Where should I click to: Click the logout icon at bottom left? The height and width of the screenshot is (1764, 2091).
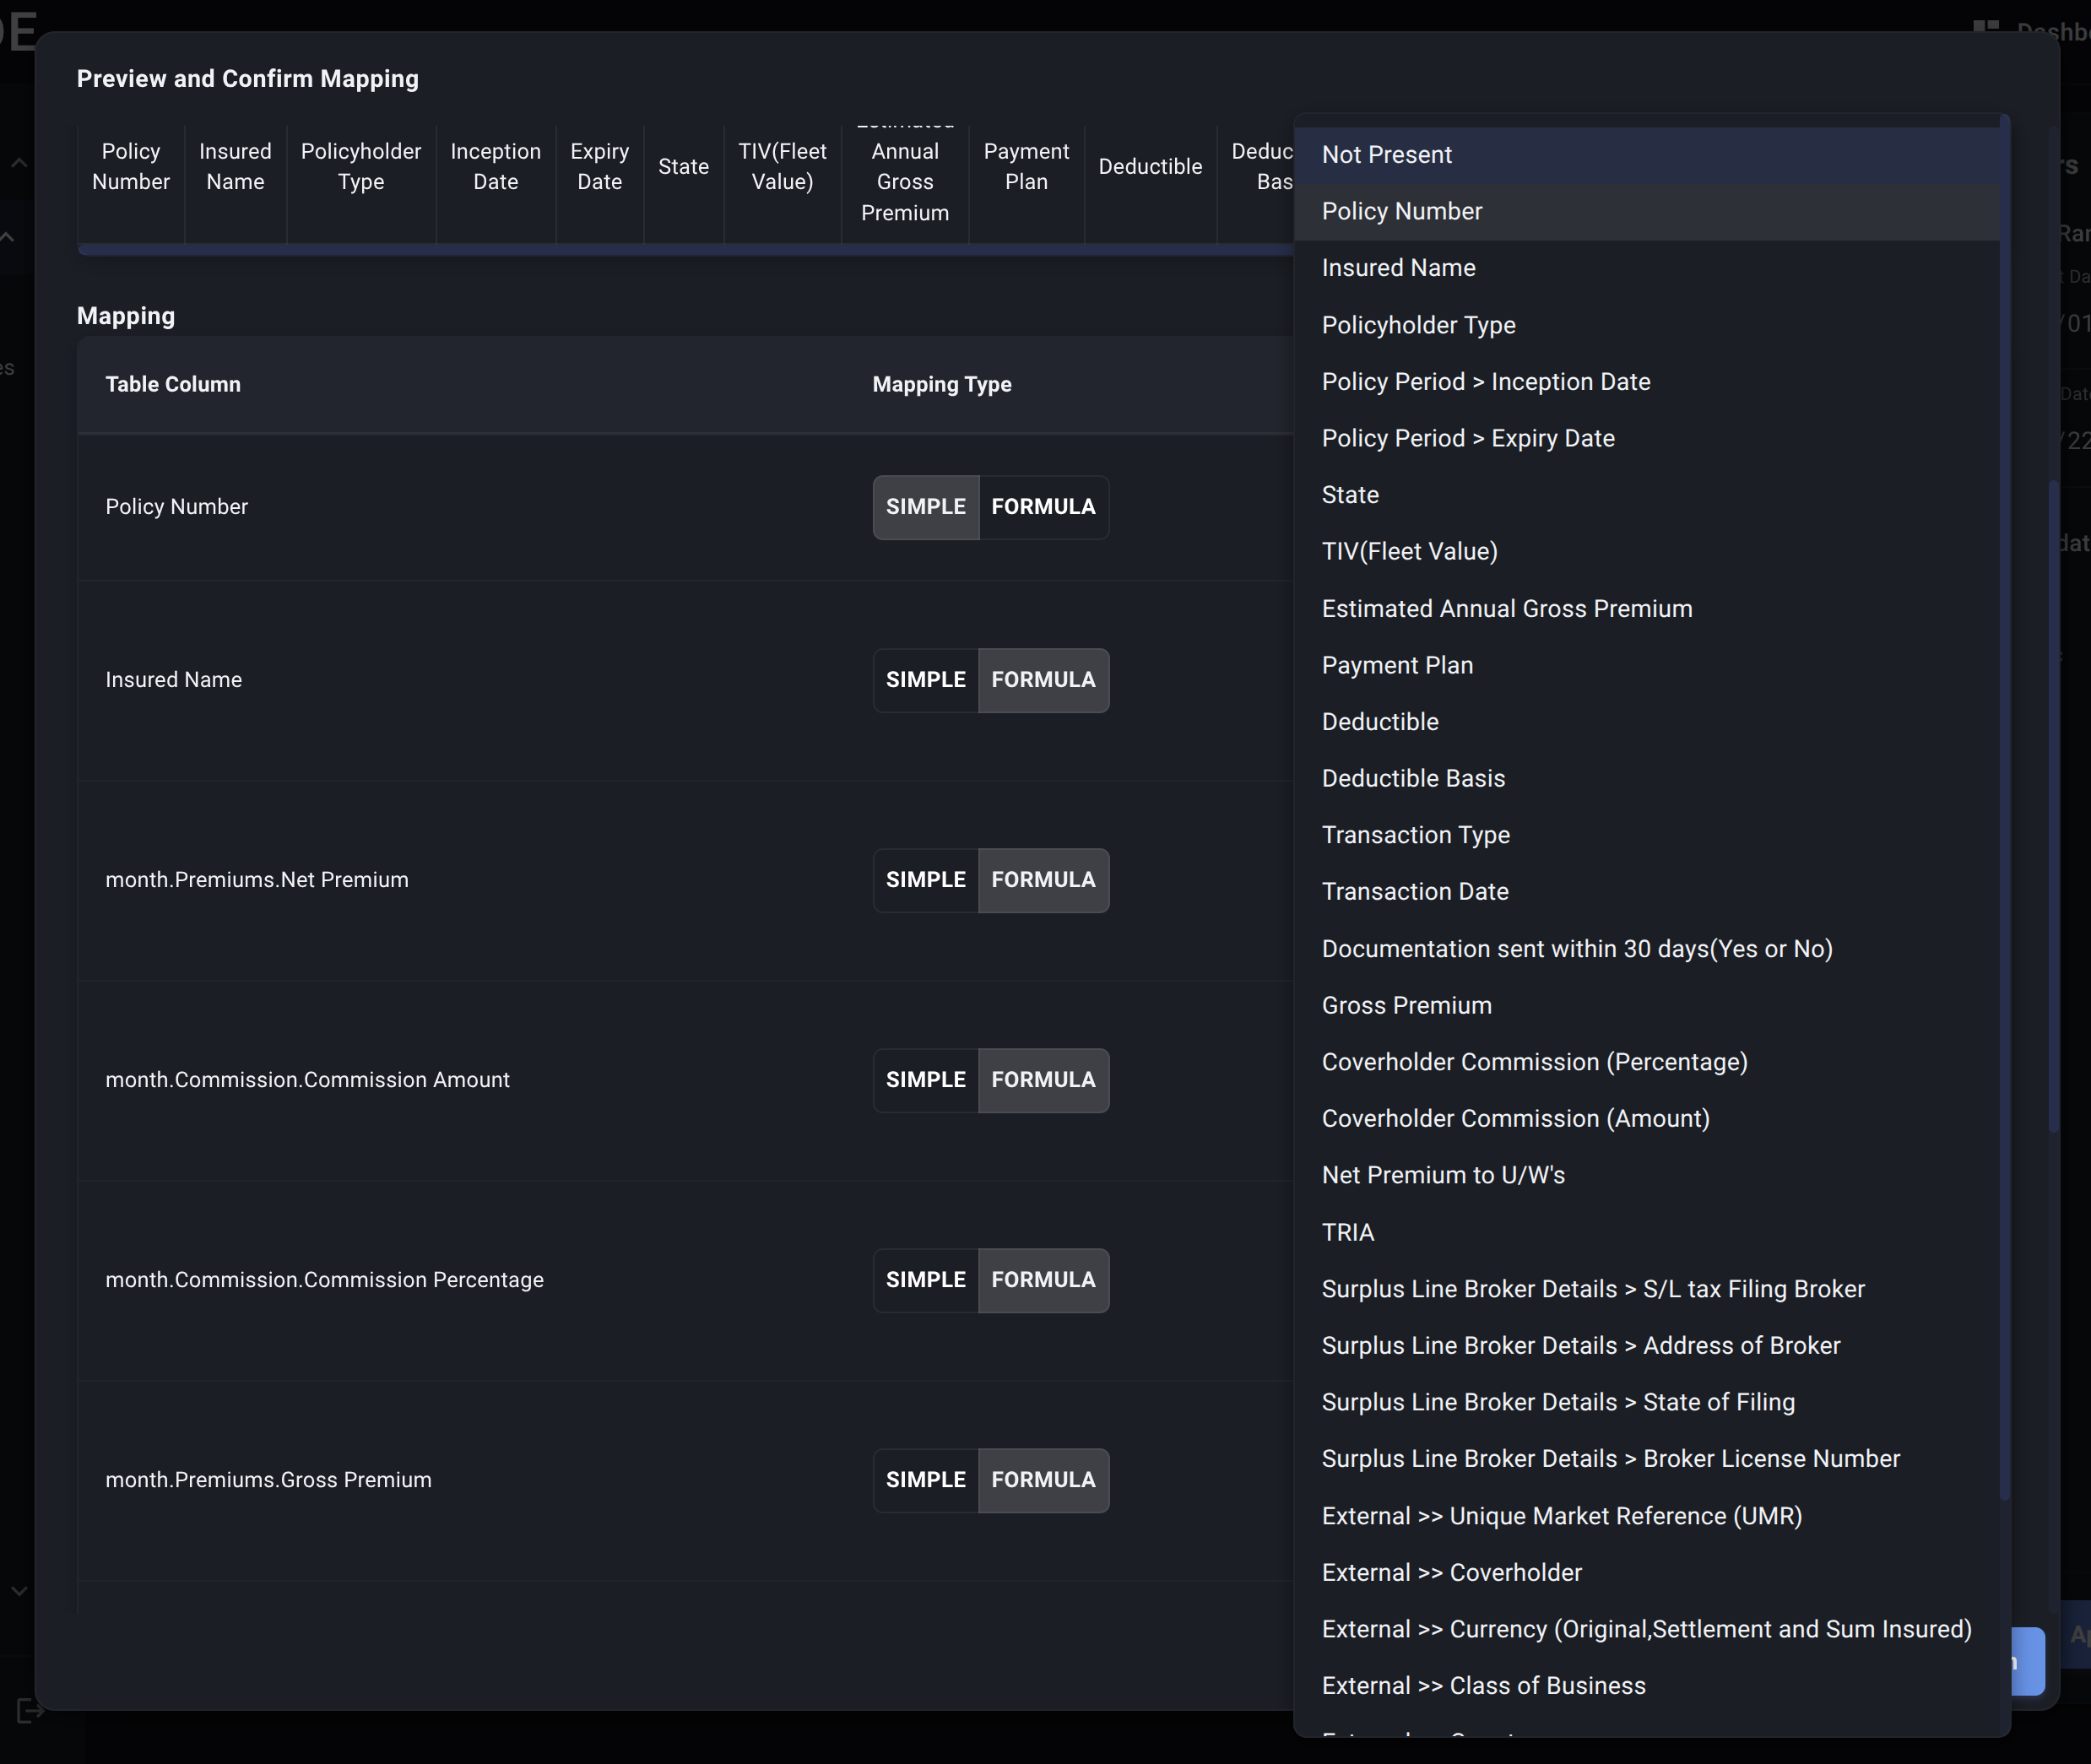coord(28,1711)
